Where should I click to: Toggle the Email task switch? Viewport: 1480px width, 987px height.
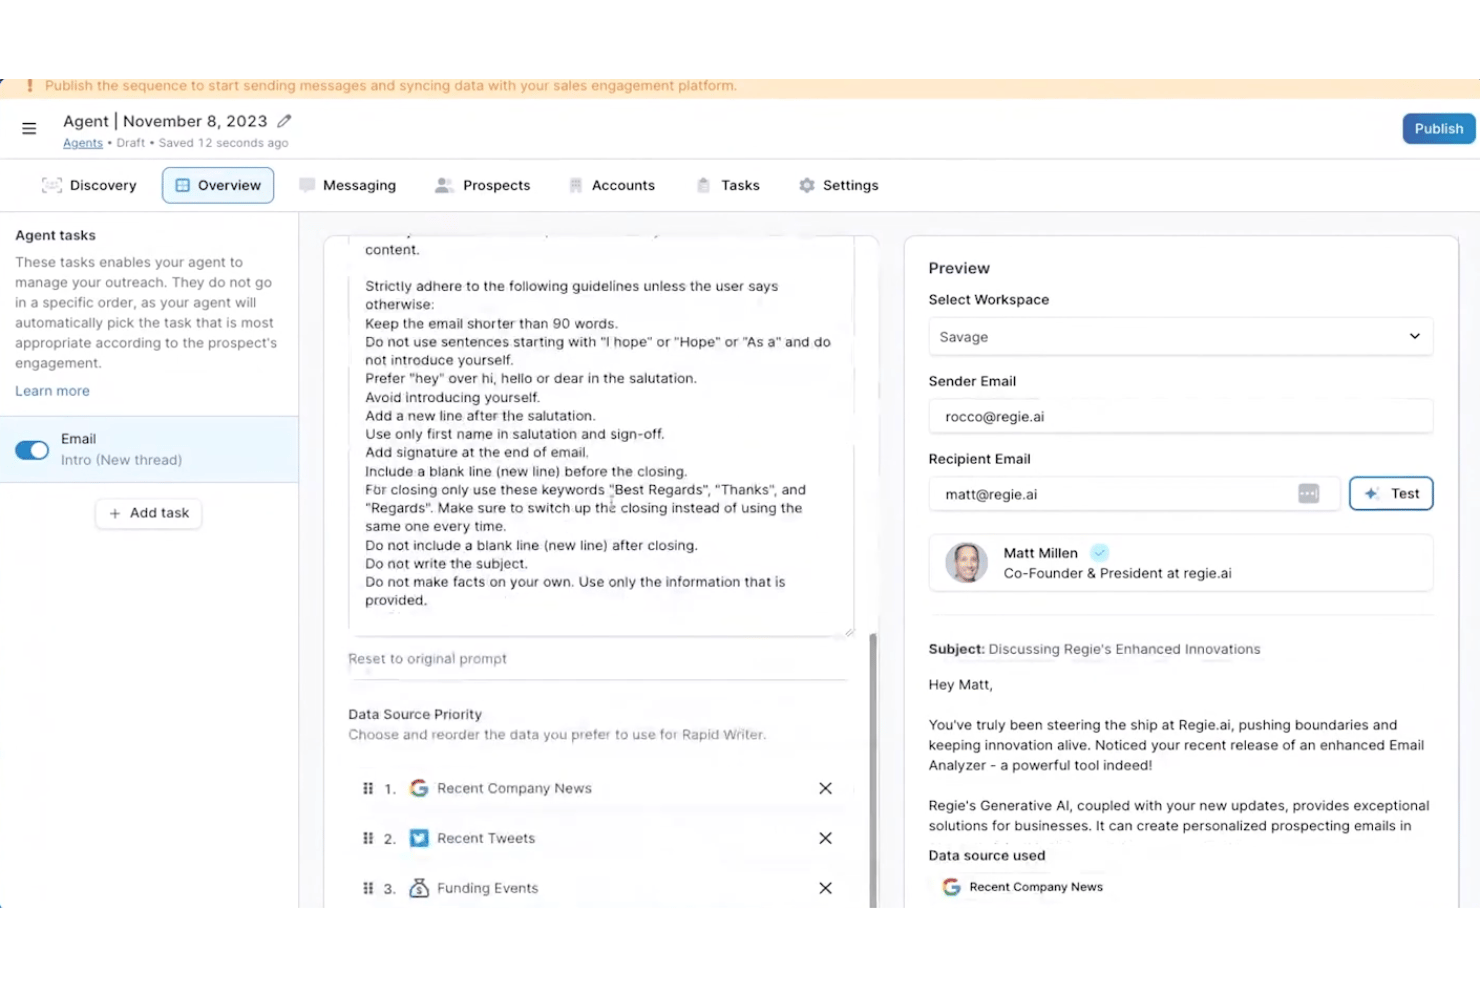tap(32, 450)
